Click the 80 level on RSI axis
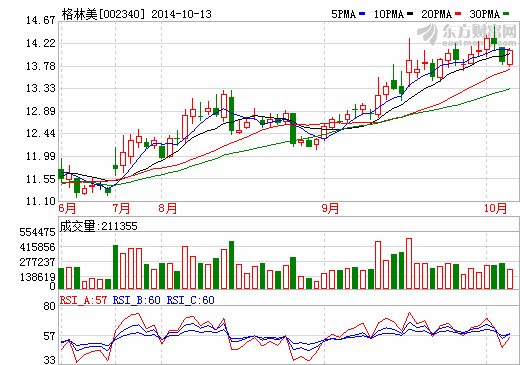 49,306
